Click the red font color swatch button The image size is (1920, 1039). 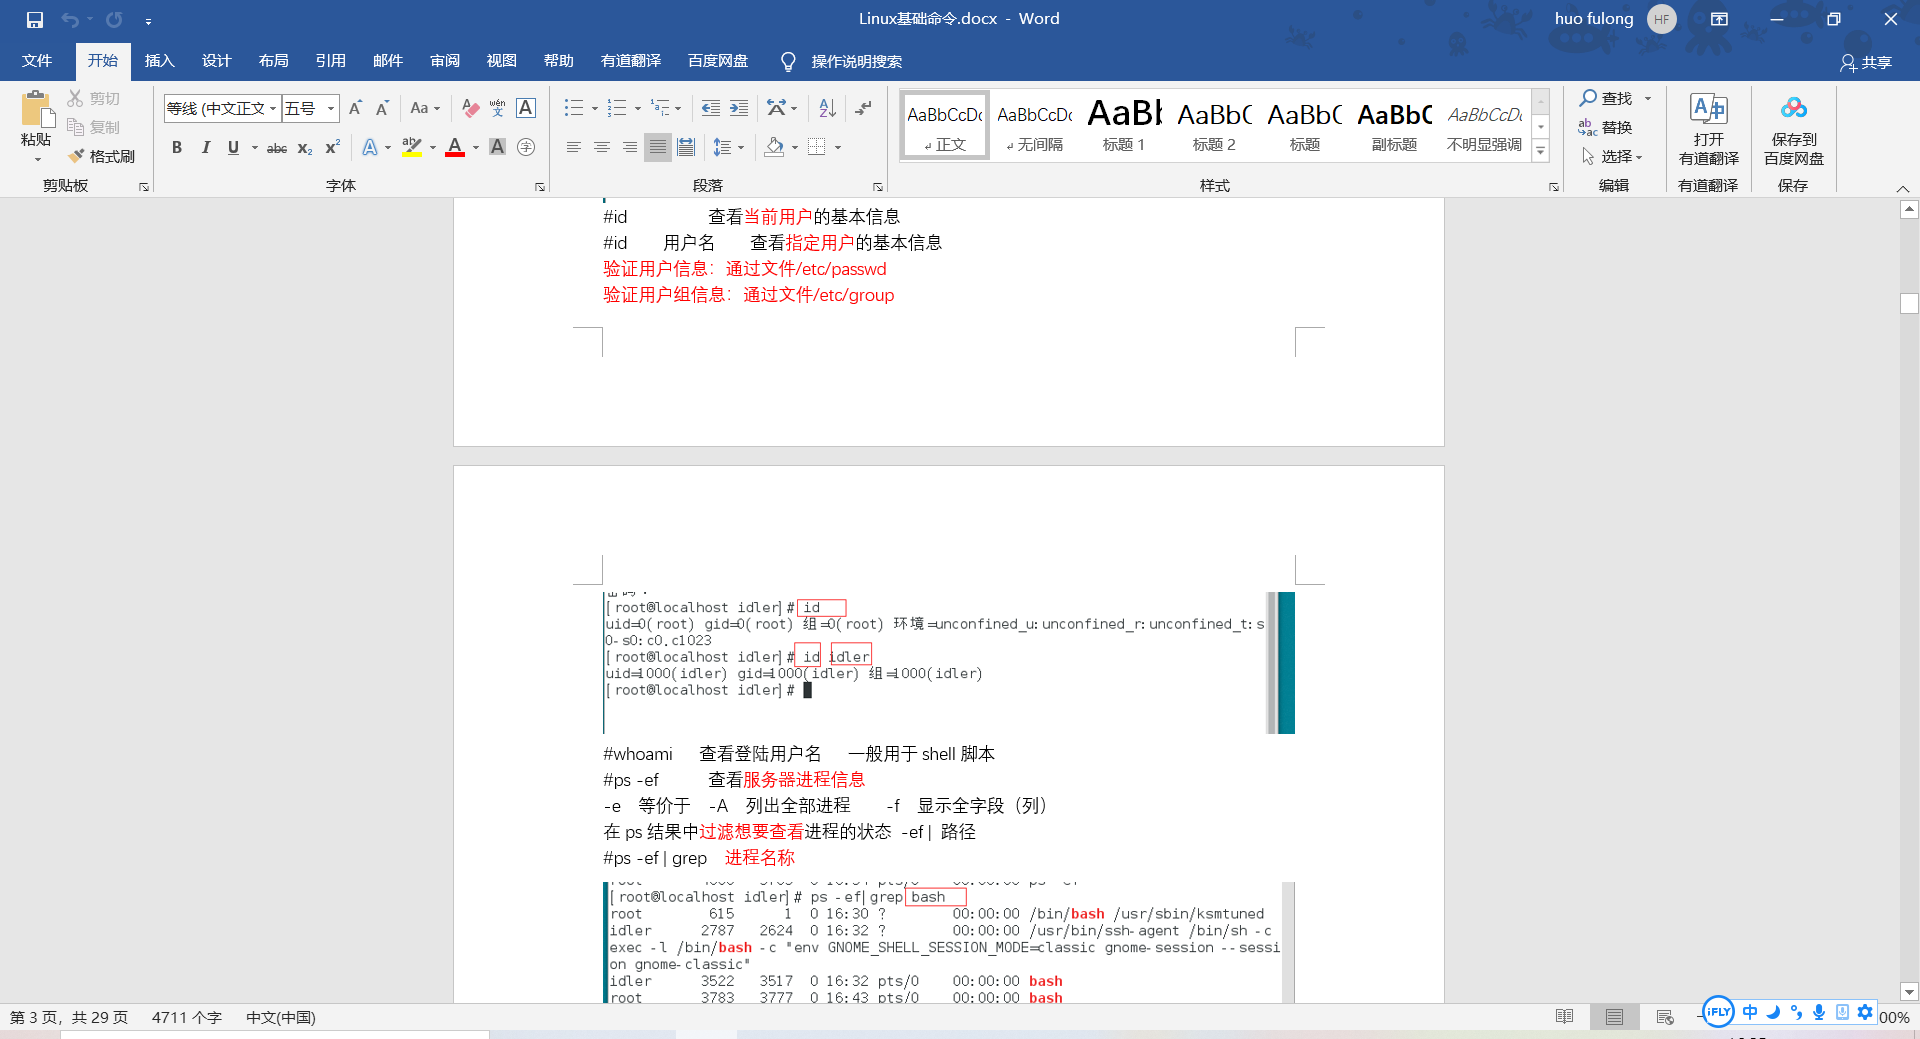click(x=455, y=147)
